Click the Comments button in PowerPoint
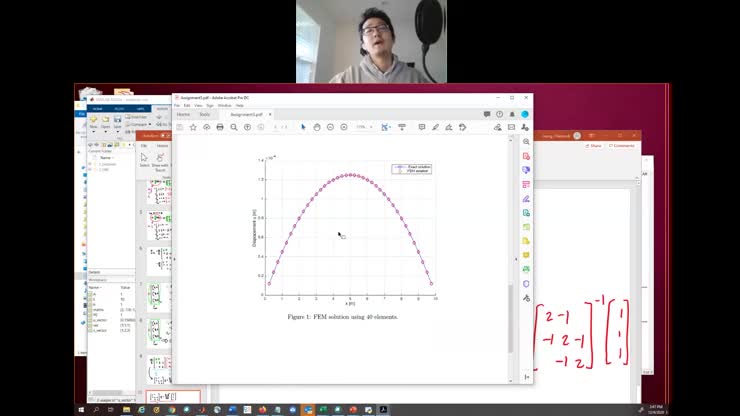The image size is (740, 416). tap(622, 145)
